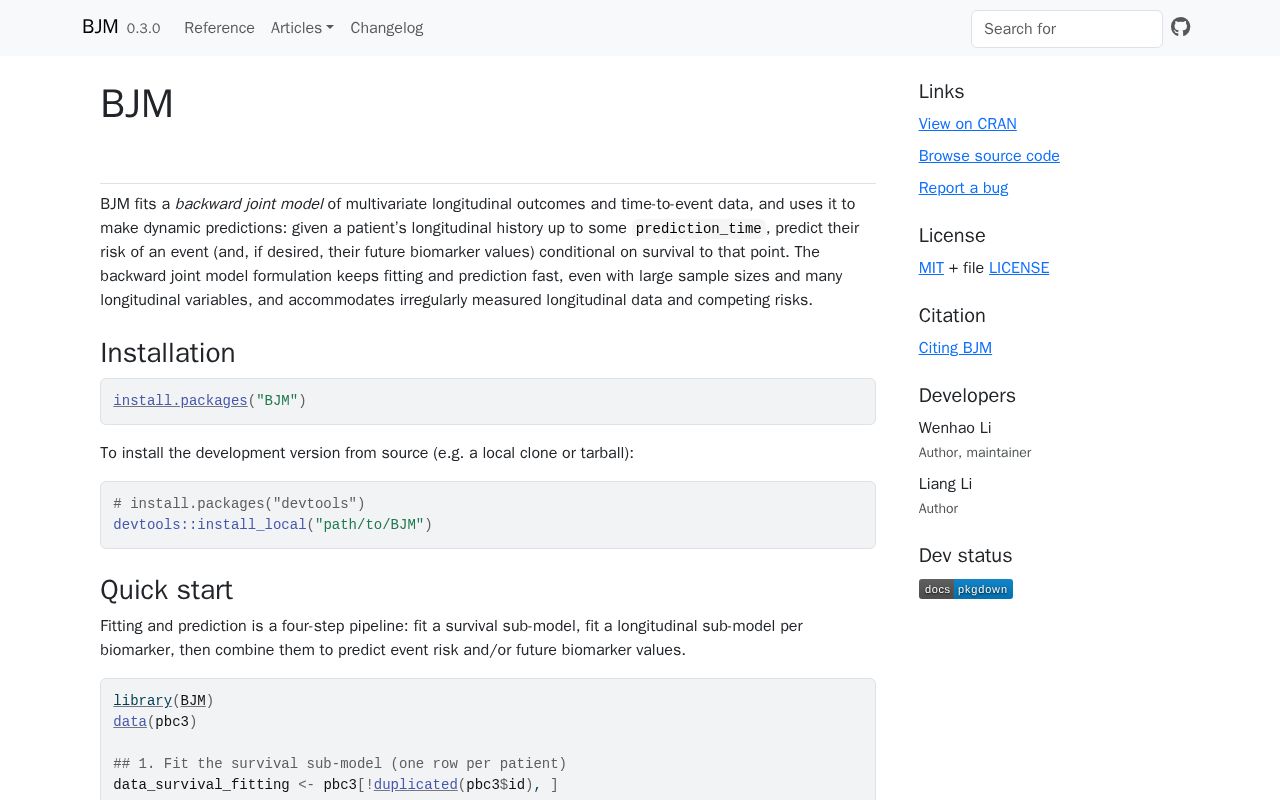Open the LICENSE file link

(x=1019, y=268)
